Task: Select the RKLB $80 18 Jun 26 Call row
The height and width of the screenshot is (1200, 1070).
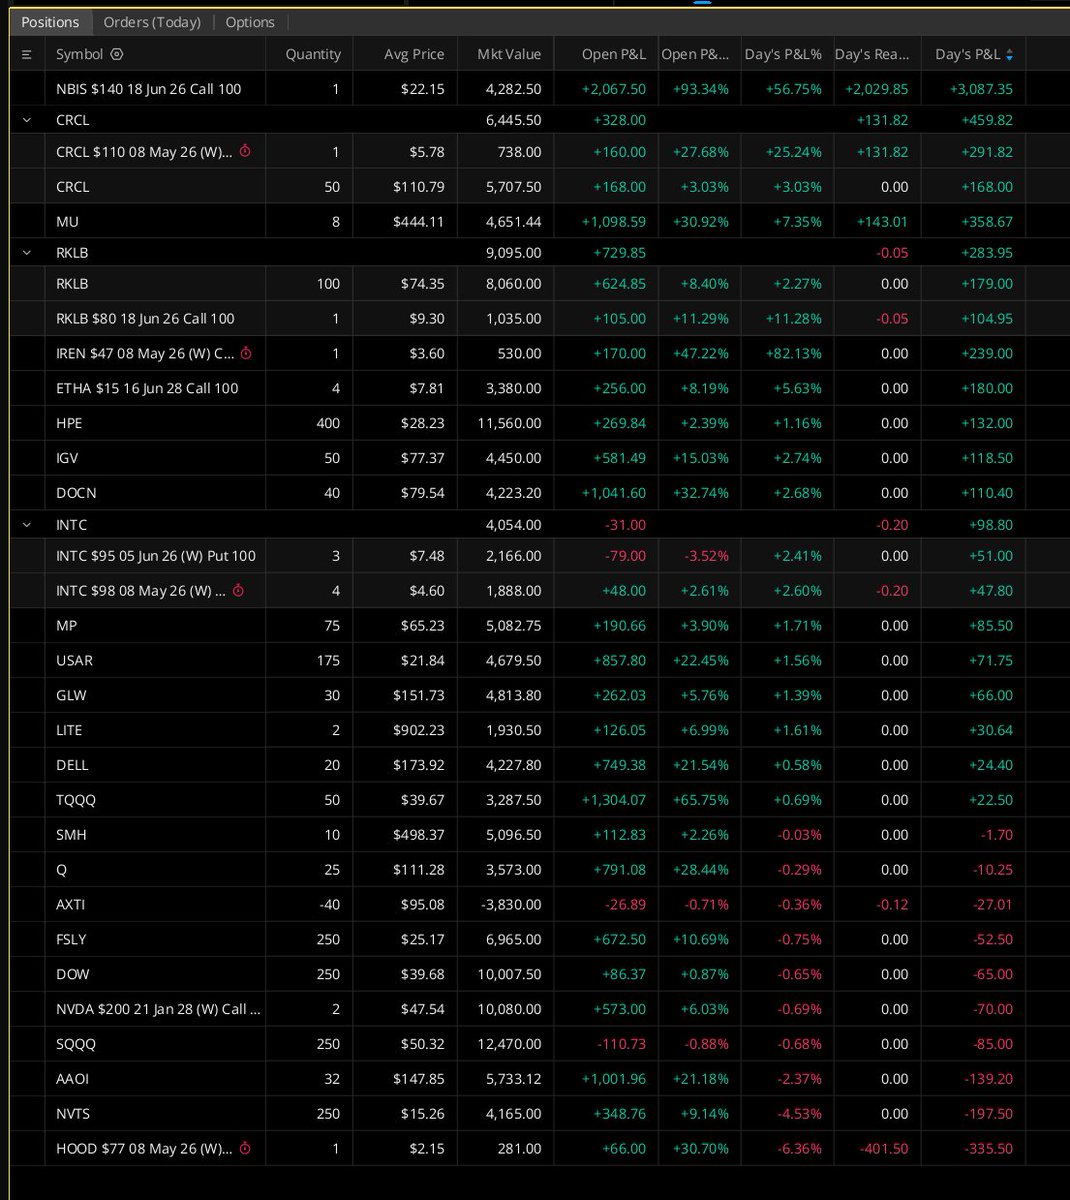Action: click(540, 319)
